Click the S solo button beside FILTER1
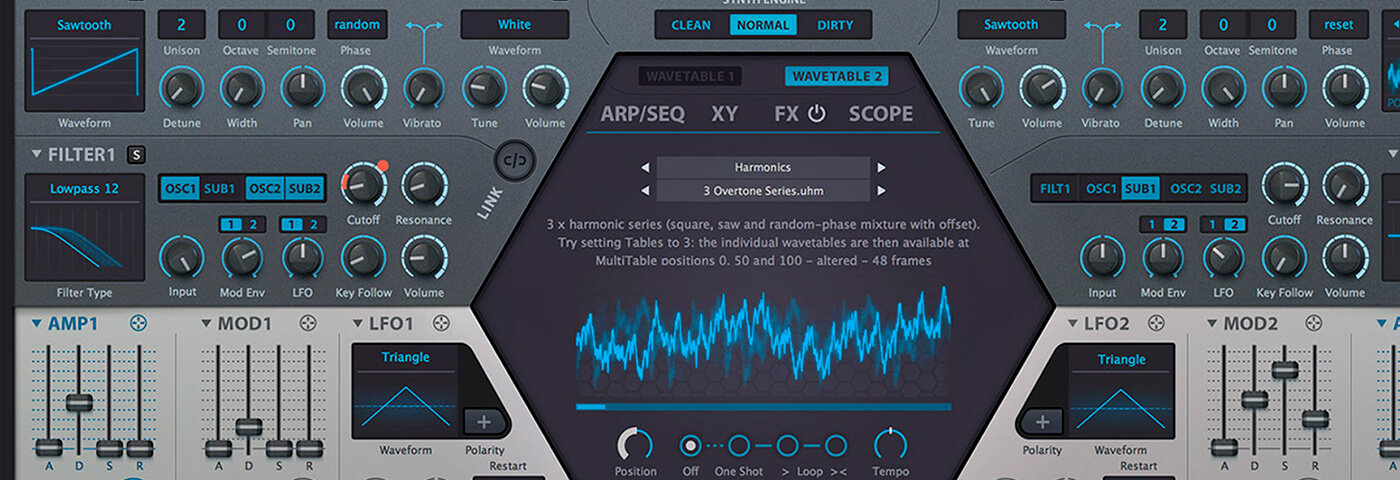The image size is (1400, 480). (136, 154)
